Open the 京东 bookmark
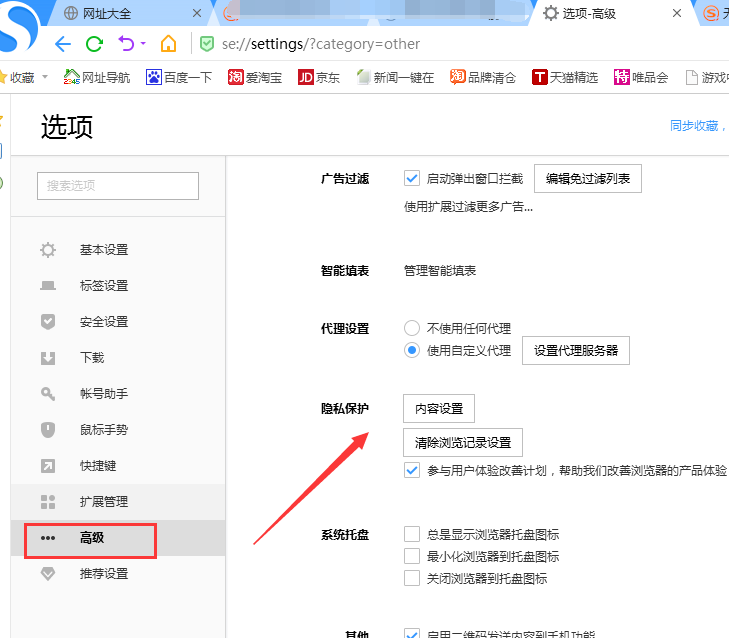The width and height of the screenshot is (729, 638). coord(319,77)
